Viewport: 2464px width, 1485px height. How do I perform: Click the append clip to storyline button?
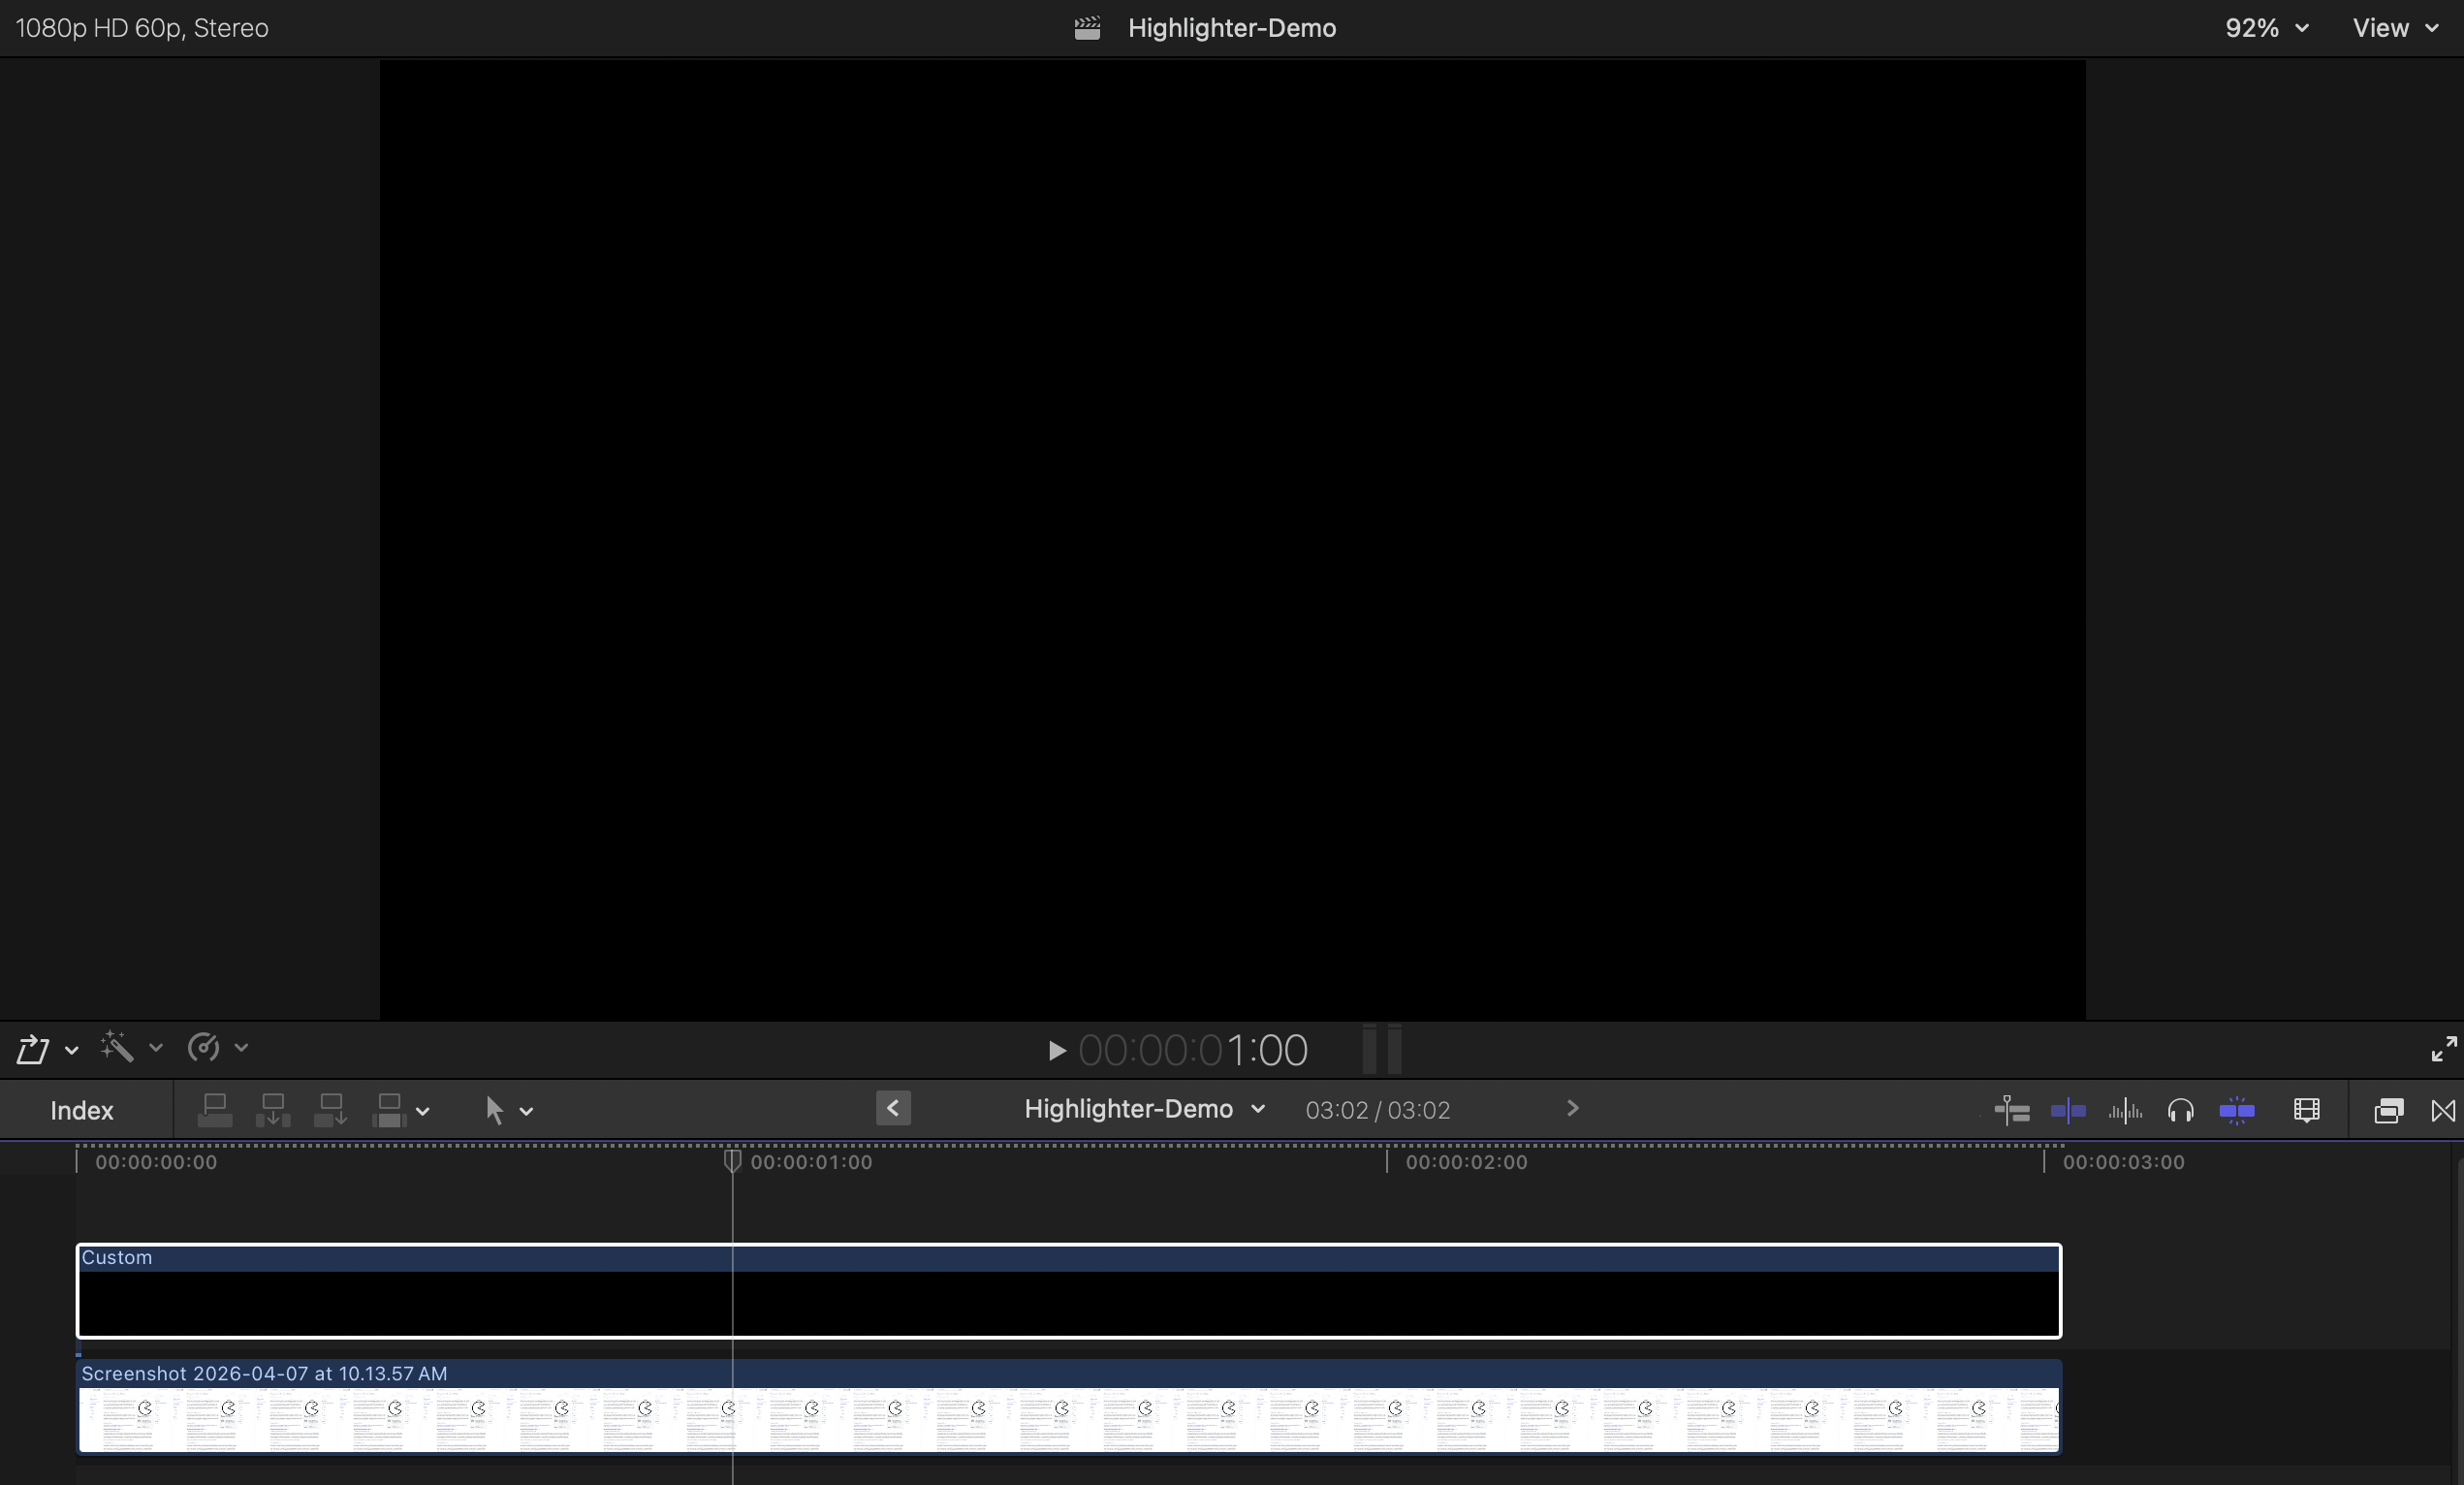[x=330, y=1110]
